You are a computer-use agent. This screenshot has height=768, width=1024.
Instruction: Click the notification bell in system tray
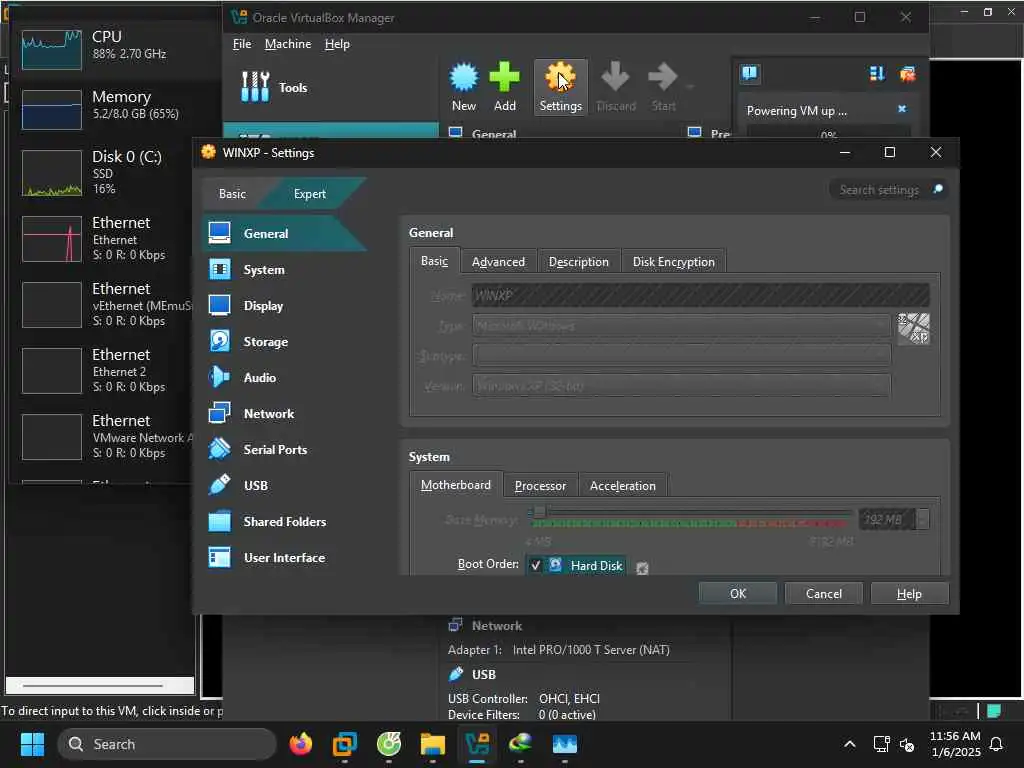[996, 744]
